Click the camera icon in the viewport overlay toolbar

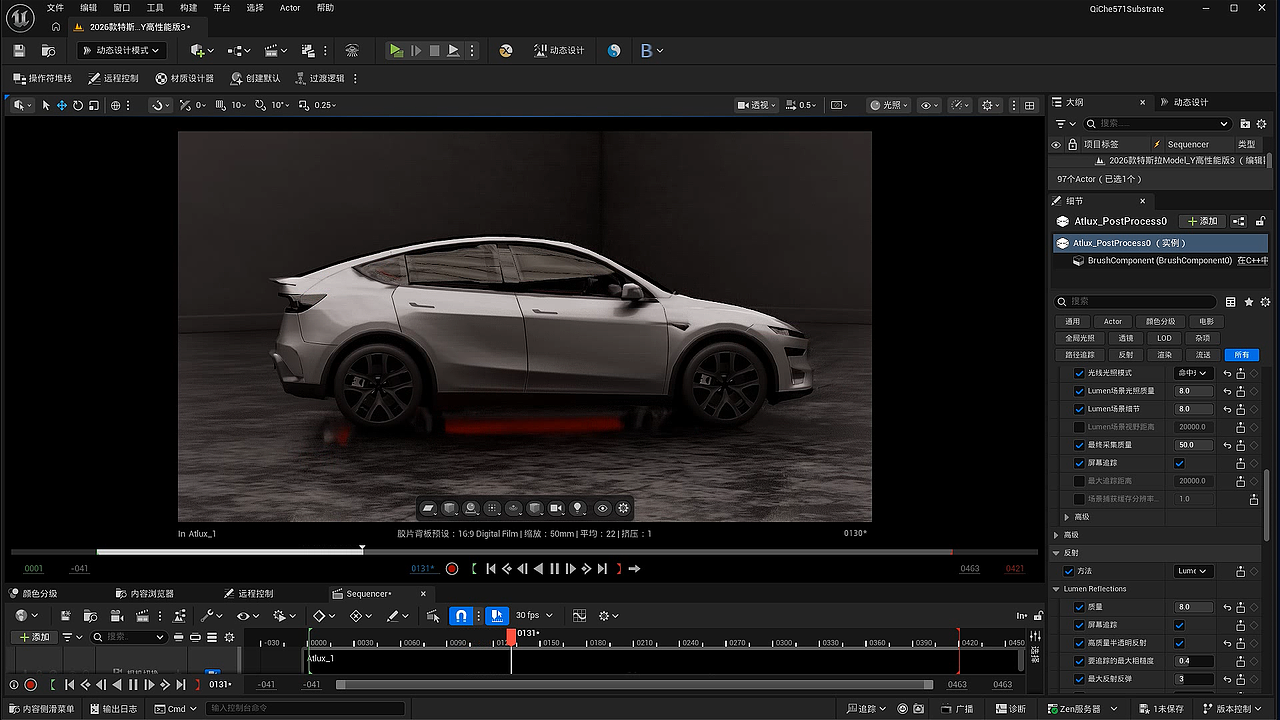(x=556, y=508)
